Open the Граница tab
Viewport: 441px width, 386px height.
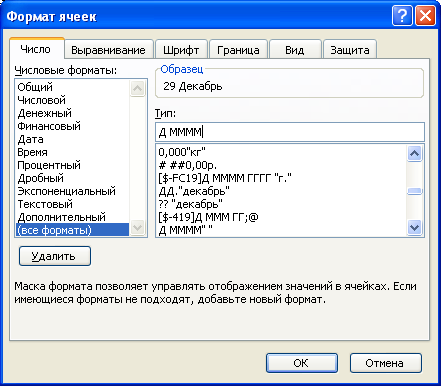pos(238,50)
